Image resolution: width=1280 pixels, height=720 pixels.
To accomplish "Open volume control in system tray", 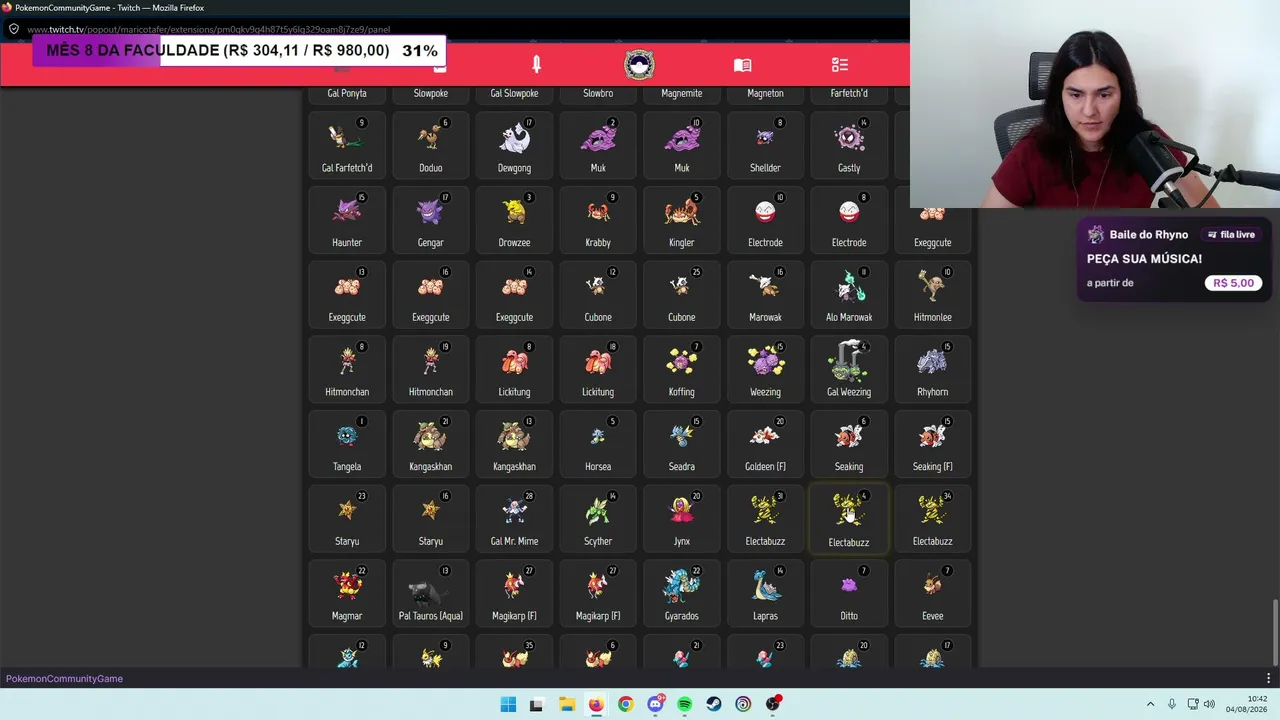I will [1209, 704].
